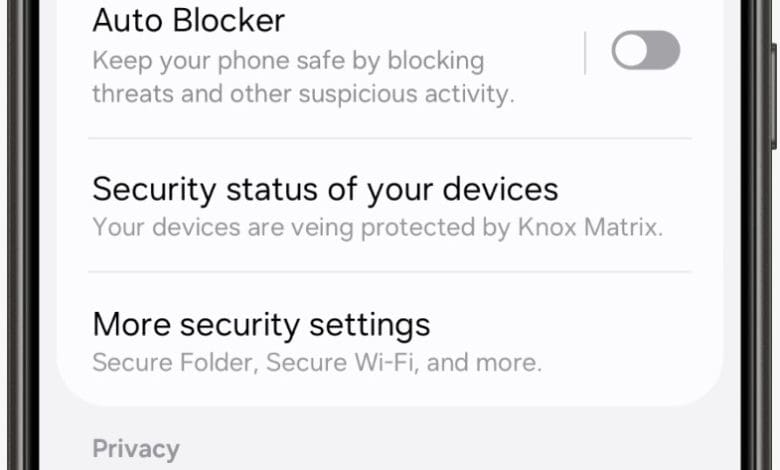Click the word 'devices' in the Security status heading
This screenshot has width=780, height=470.
pos(494,189)
